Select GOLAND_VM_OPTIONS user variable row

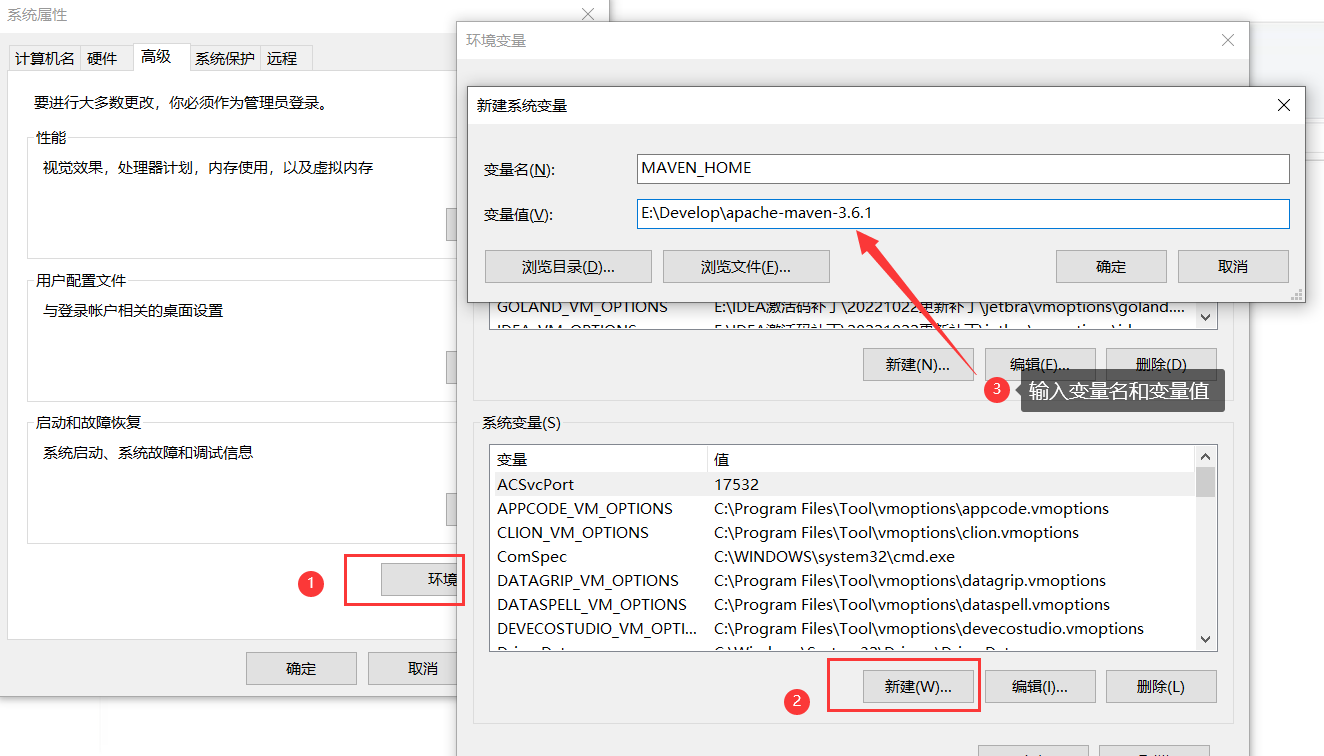click(844, 307)
